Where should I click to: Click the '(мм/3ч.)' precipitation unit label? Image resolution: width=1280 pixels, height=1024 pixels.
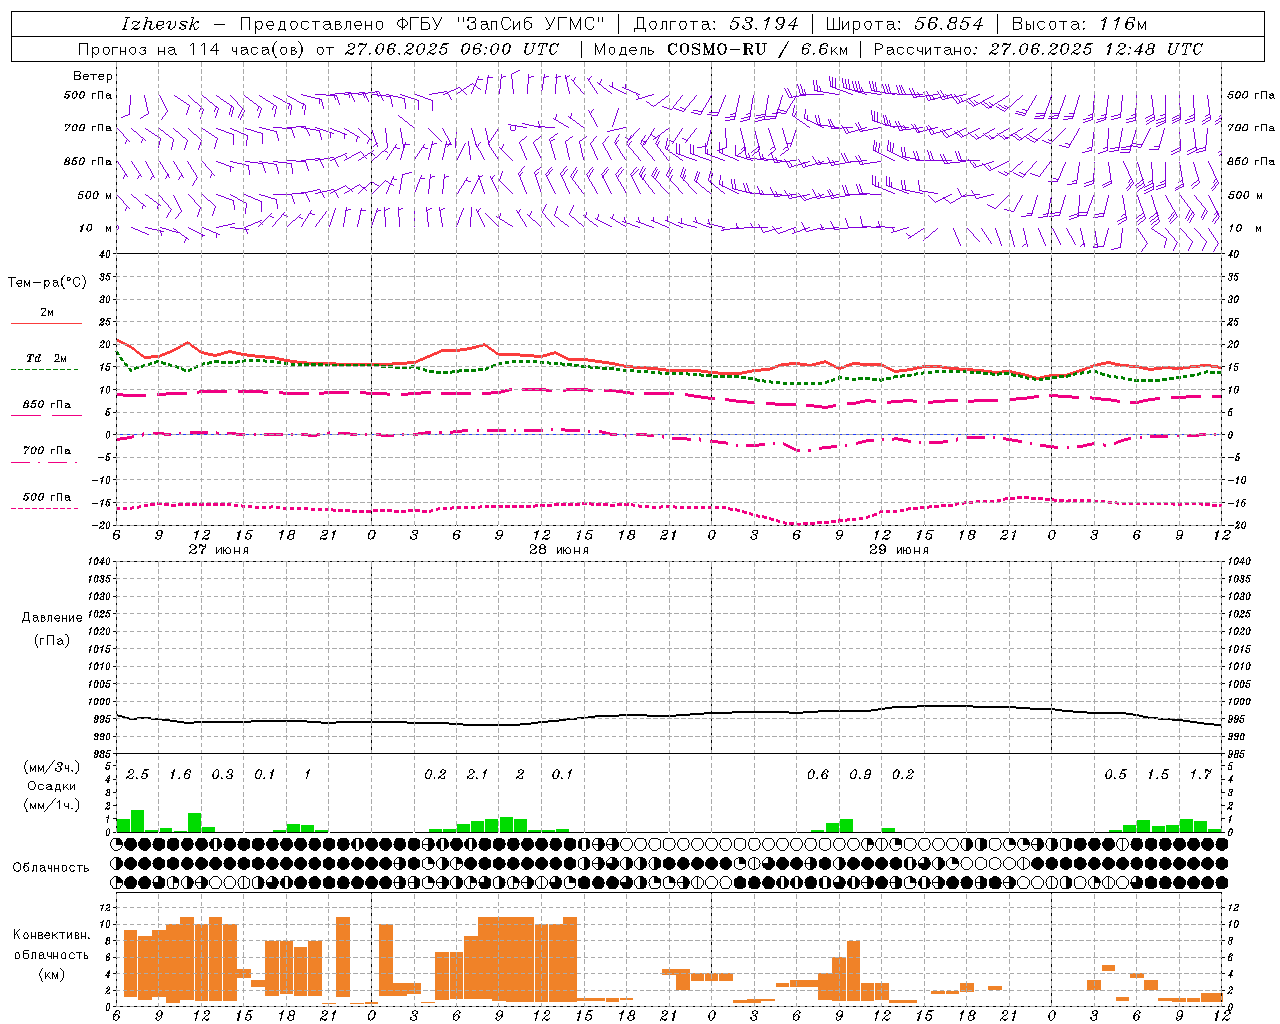52,767
